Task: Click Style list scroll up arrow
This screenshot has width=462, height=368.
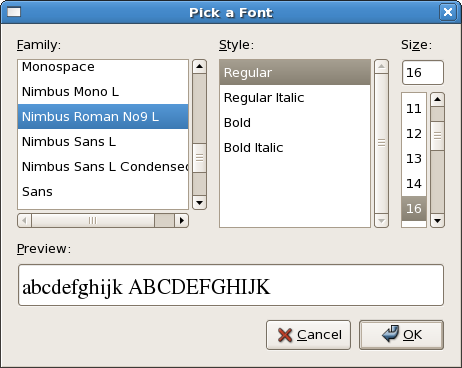Action: (x=381, y=67)
